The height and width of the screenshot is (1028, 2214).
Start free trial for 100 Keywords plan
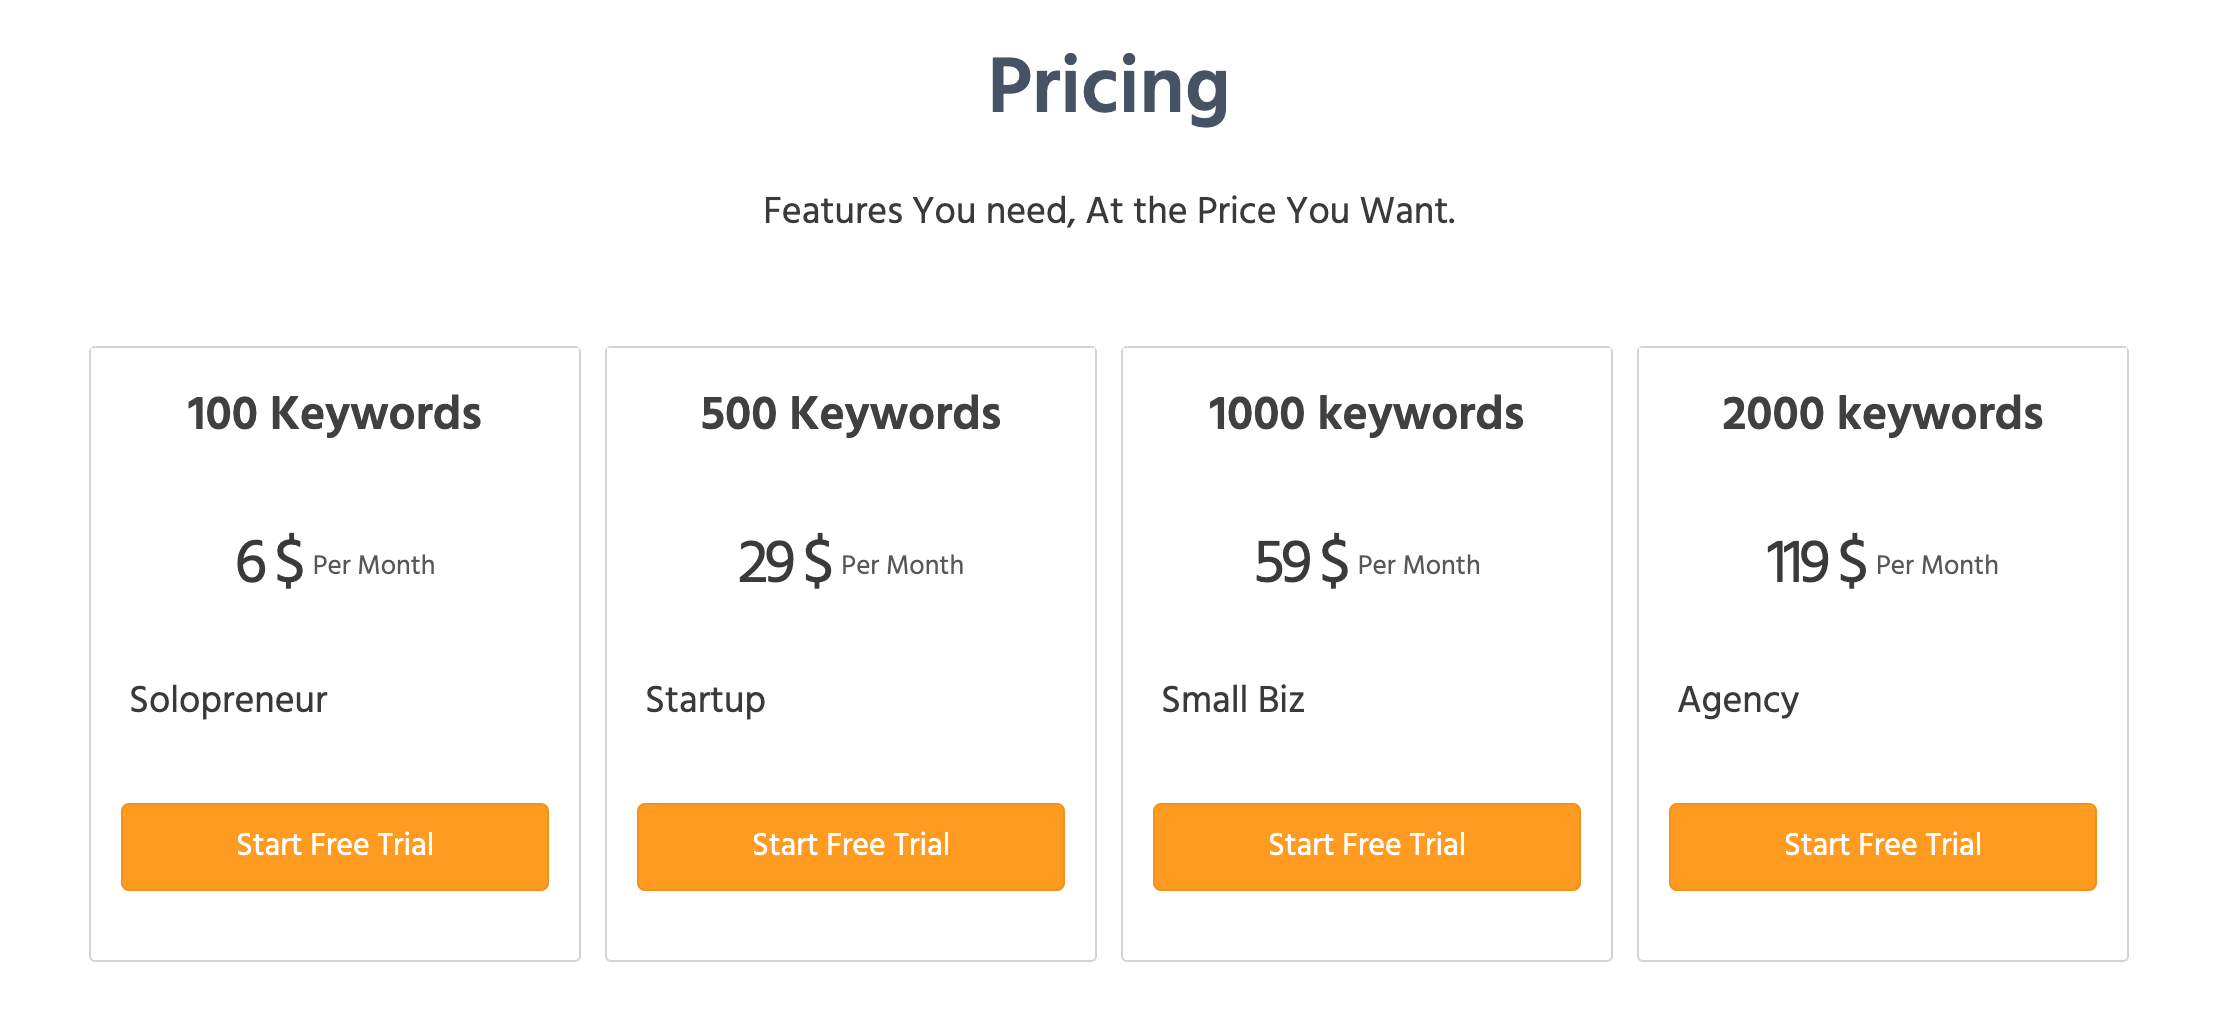click(335, 846)
